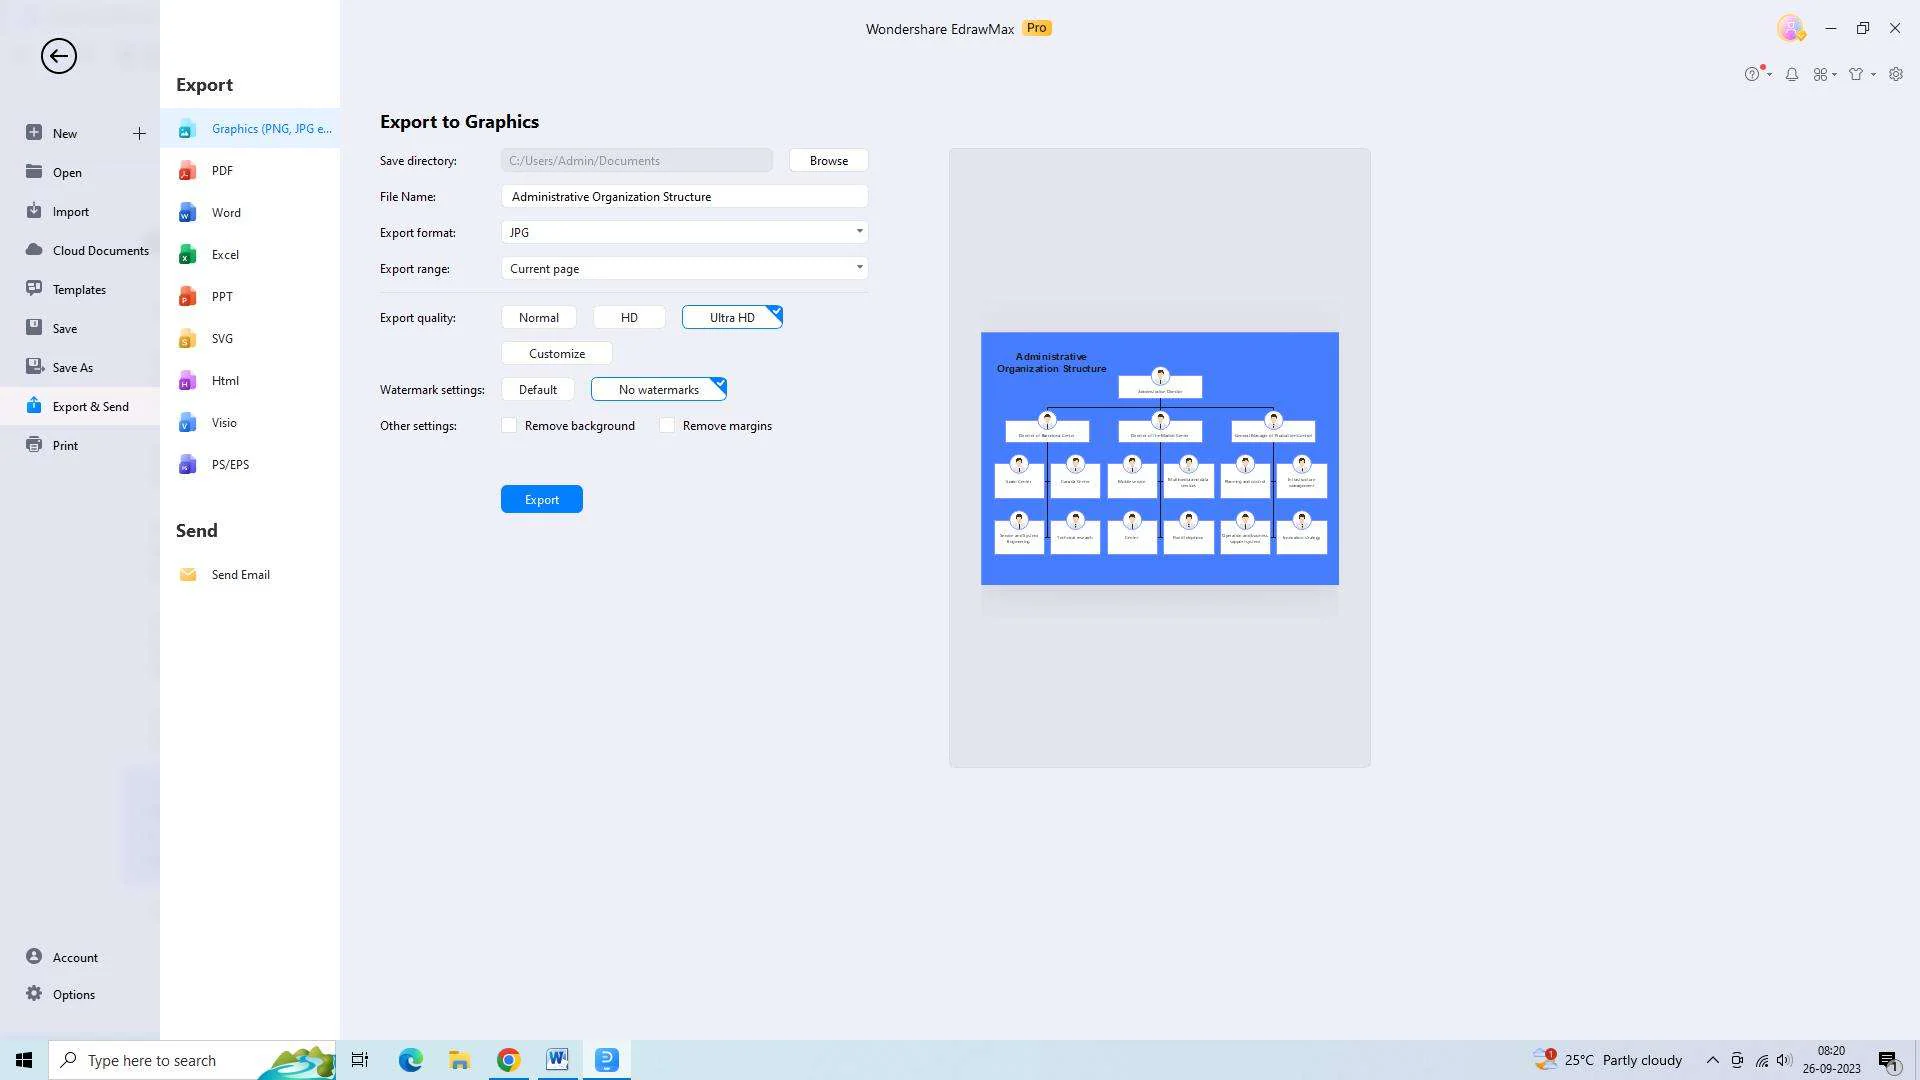Open the Export range dropdown

click(858, 268)
